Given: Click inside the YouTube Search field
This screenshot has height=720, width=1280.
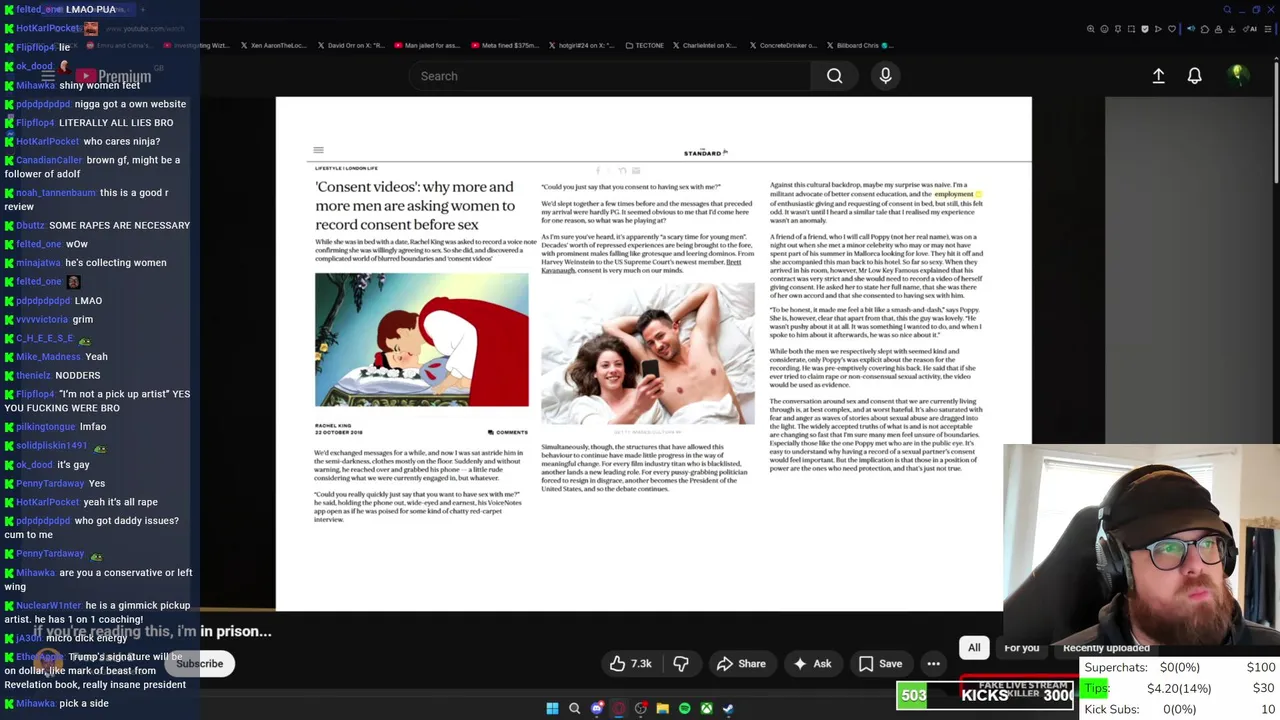Looking at the screenshot, I should (610, 76).
